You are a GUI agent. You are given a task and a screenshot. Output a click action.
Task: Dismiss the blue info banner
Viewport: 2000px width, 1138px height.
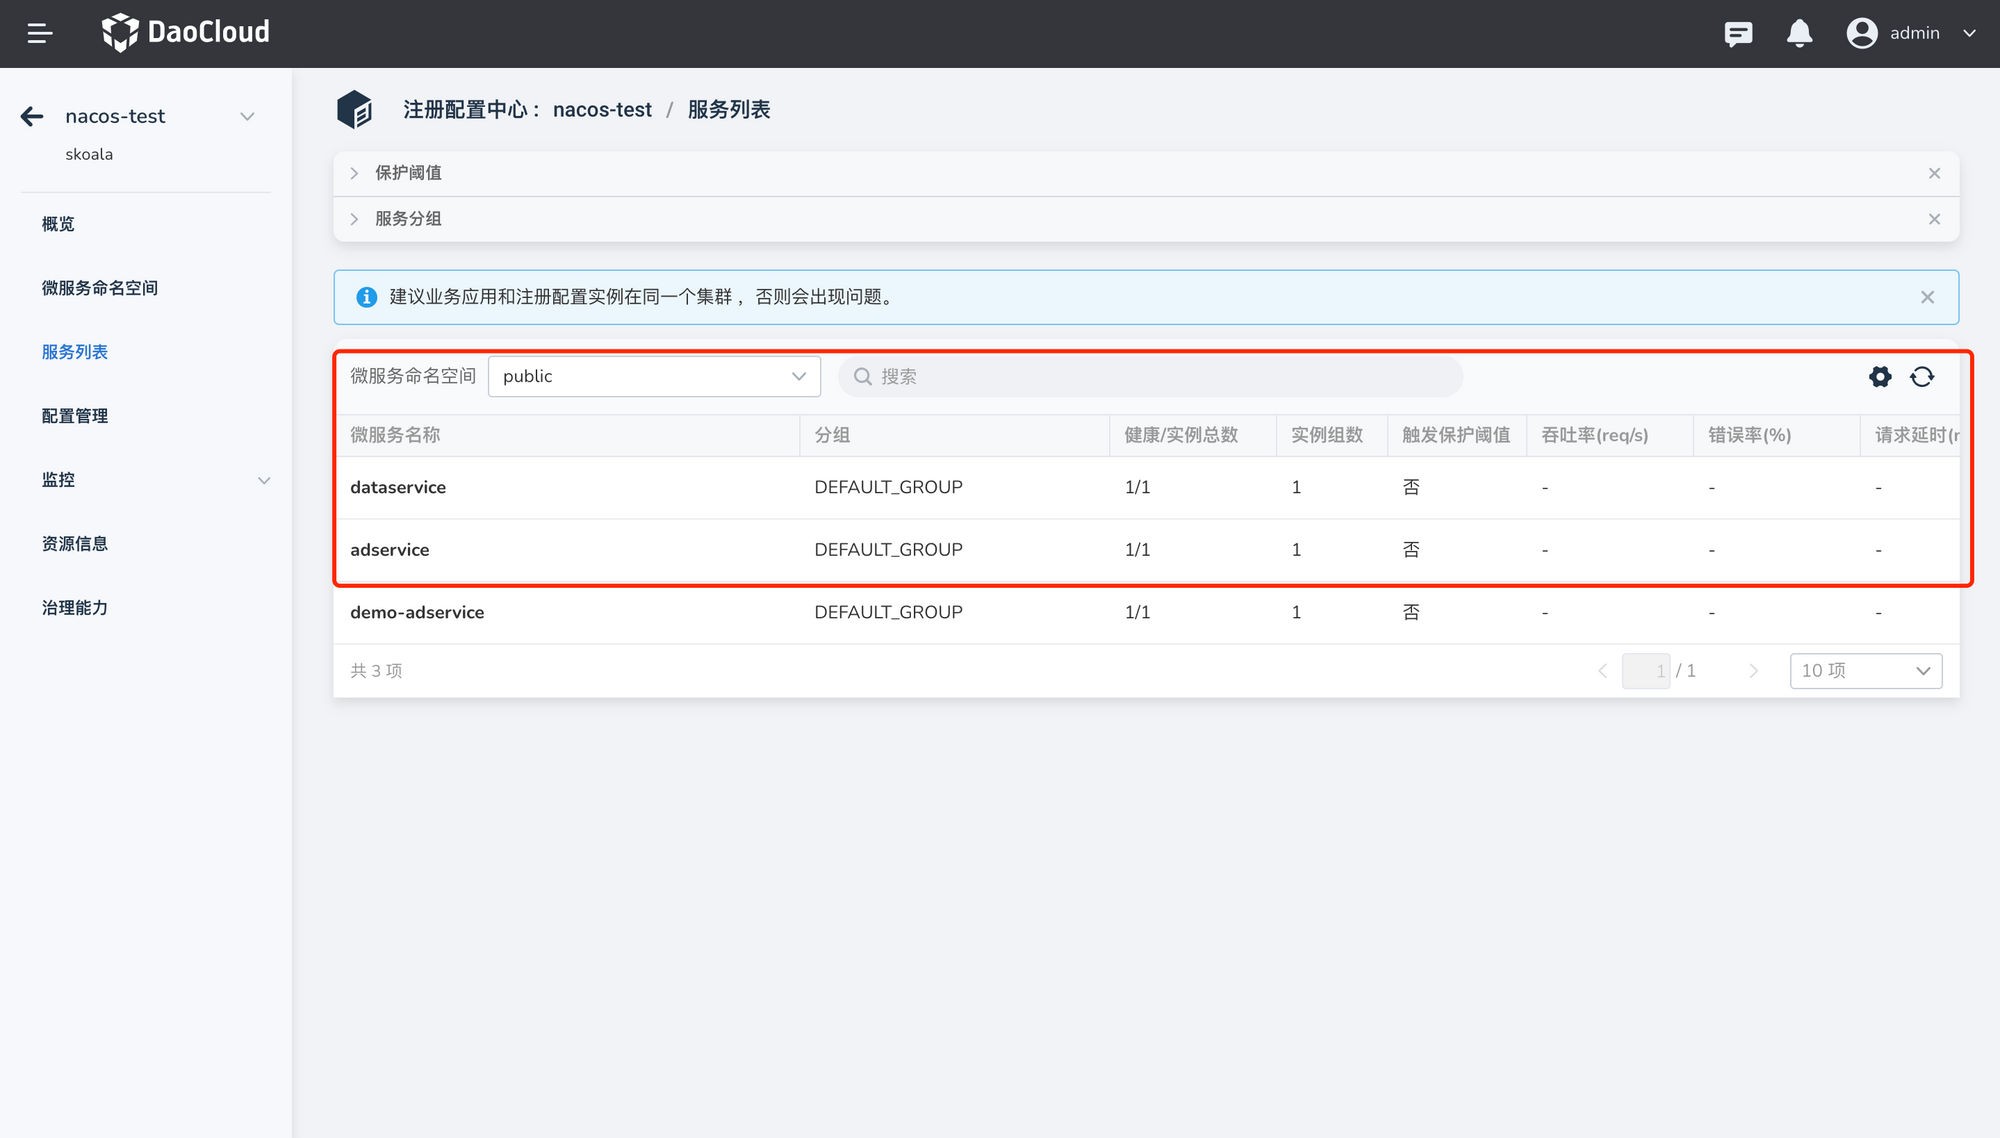(x=1928, y=297)
